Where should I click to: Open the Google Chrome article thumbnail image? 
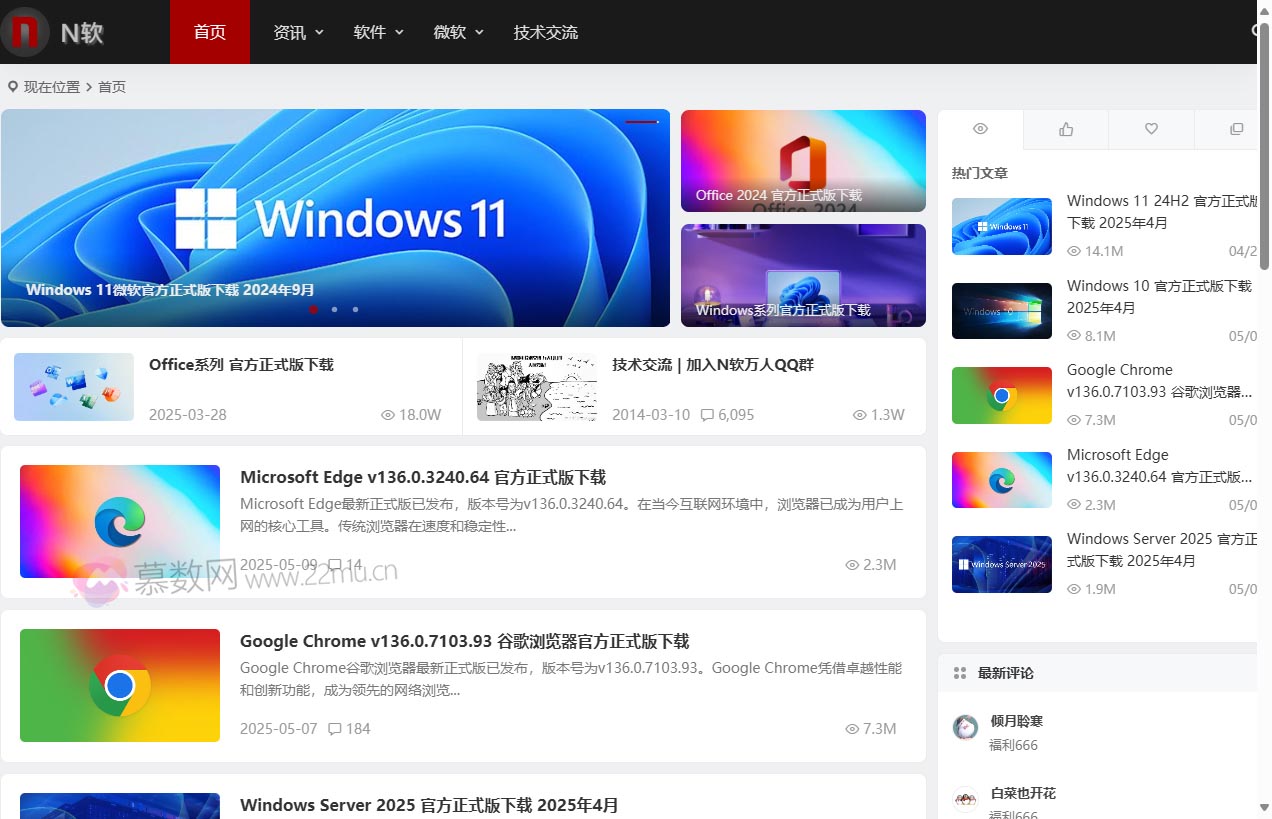[x=120, y=686]
